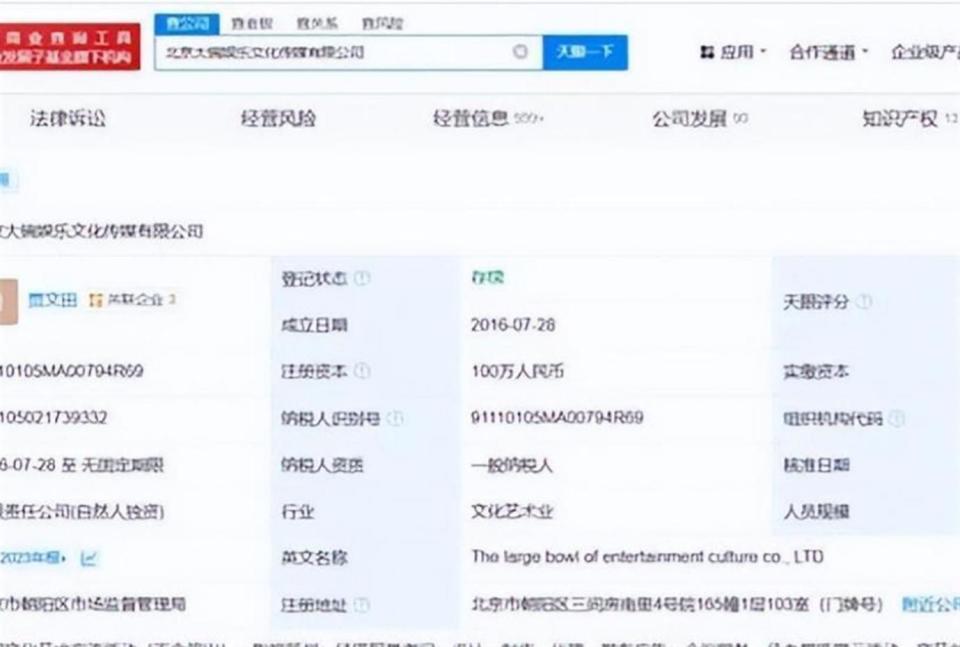Click the 文化艺术业 industry value
Viewport: 960px width, 647px height.
click(x=511, y=511)
